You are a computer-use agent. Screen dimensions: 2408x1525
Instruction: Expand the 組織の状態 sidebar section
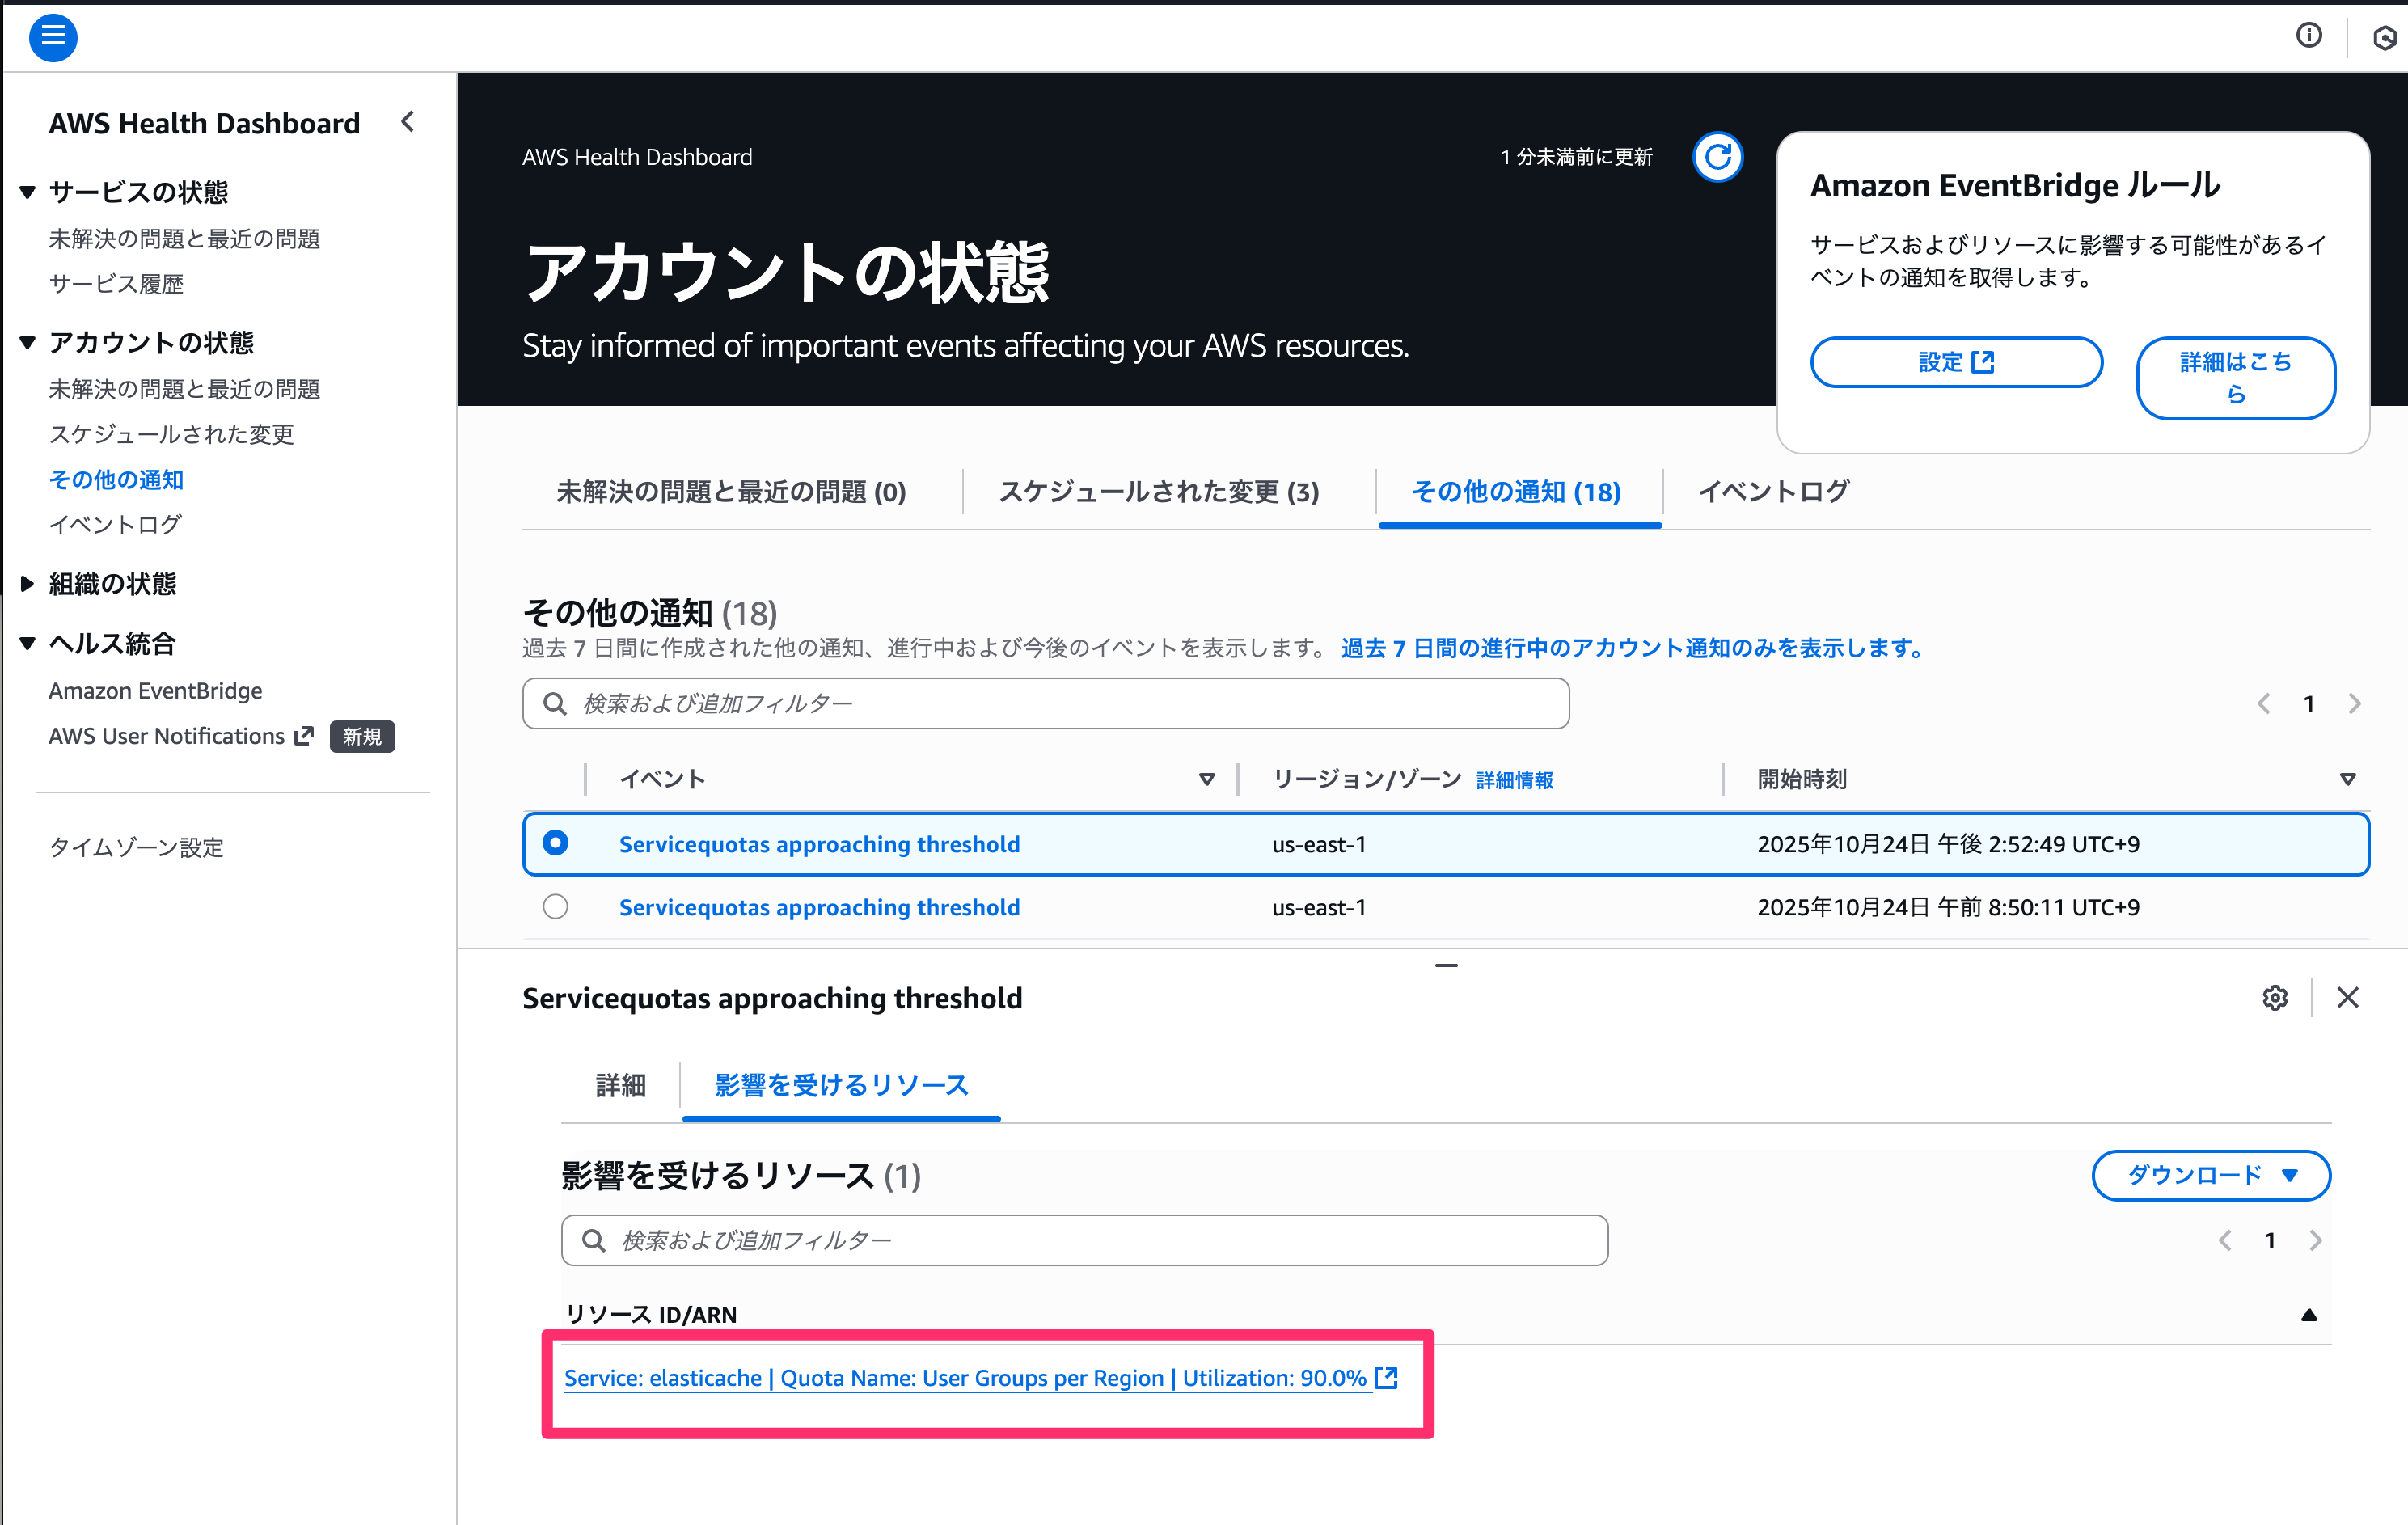(x=27, y=584)
